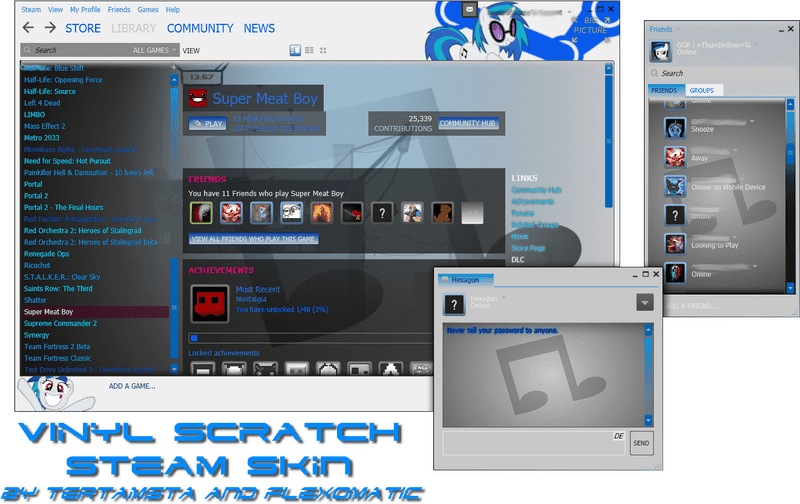Viewport: 800px width, 504px height.
Task: Switch library to grid view icon
Action: pos(323,50)
